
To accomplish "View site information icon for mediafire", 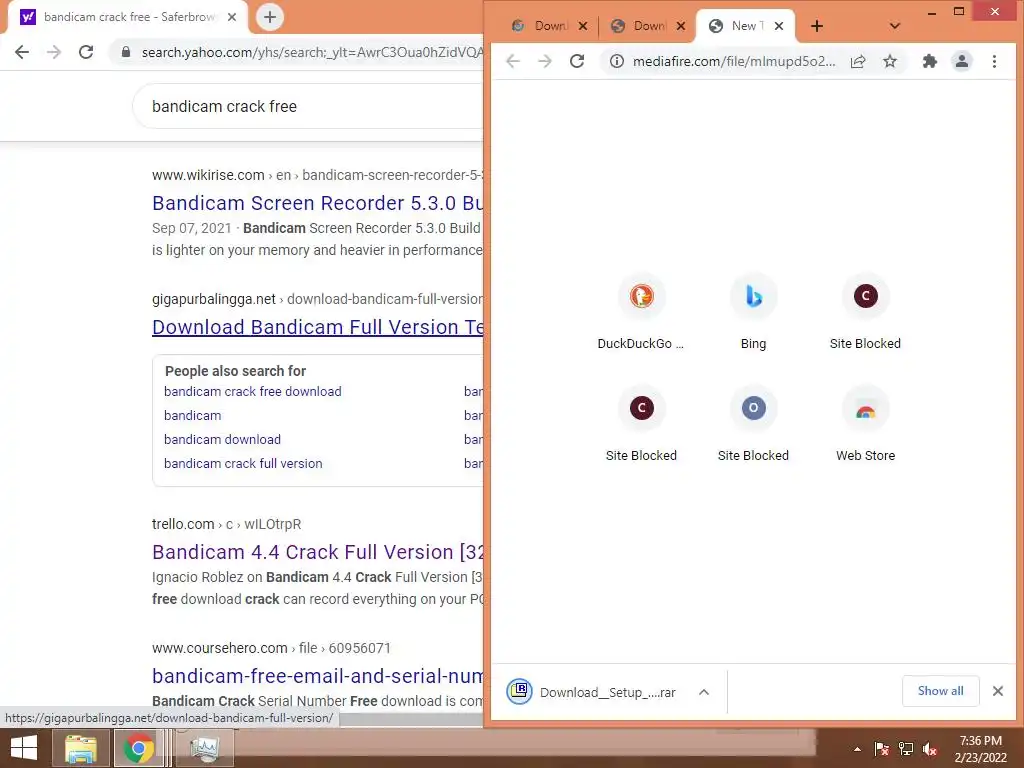I will [616, 61].
